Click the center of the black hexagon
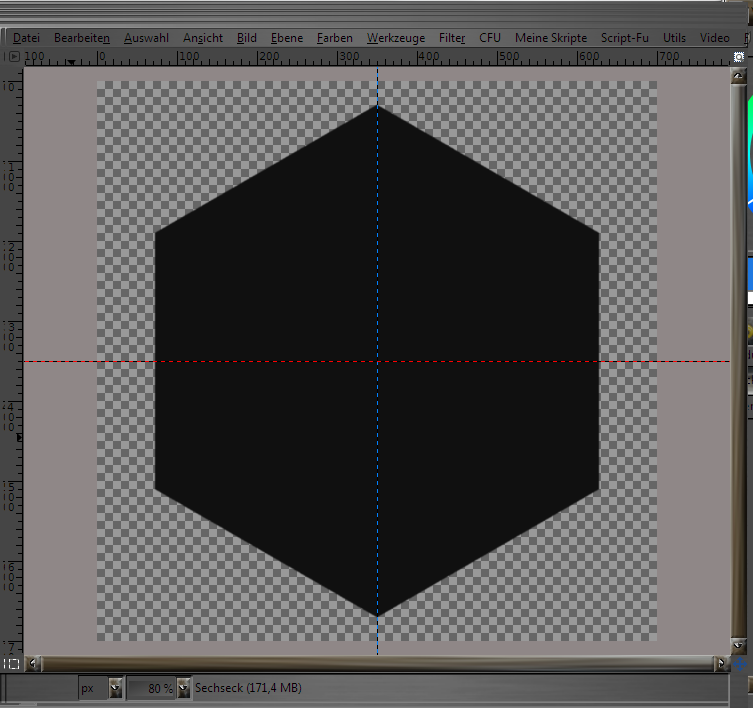 coord(377,361)
